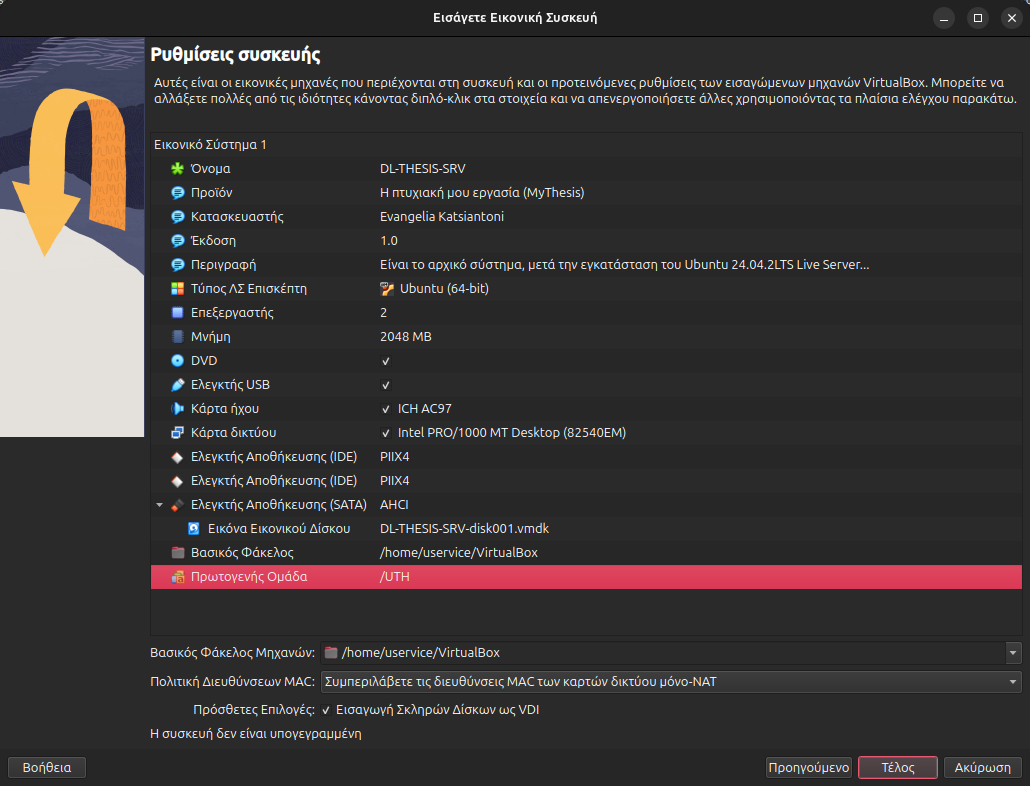The image size is (1030, 786).
Task: Click the green star icon beside Όνομα
Action: [x=177, y=169]
